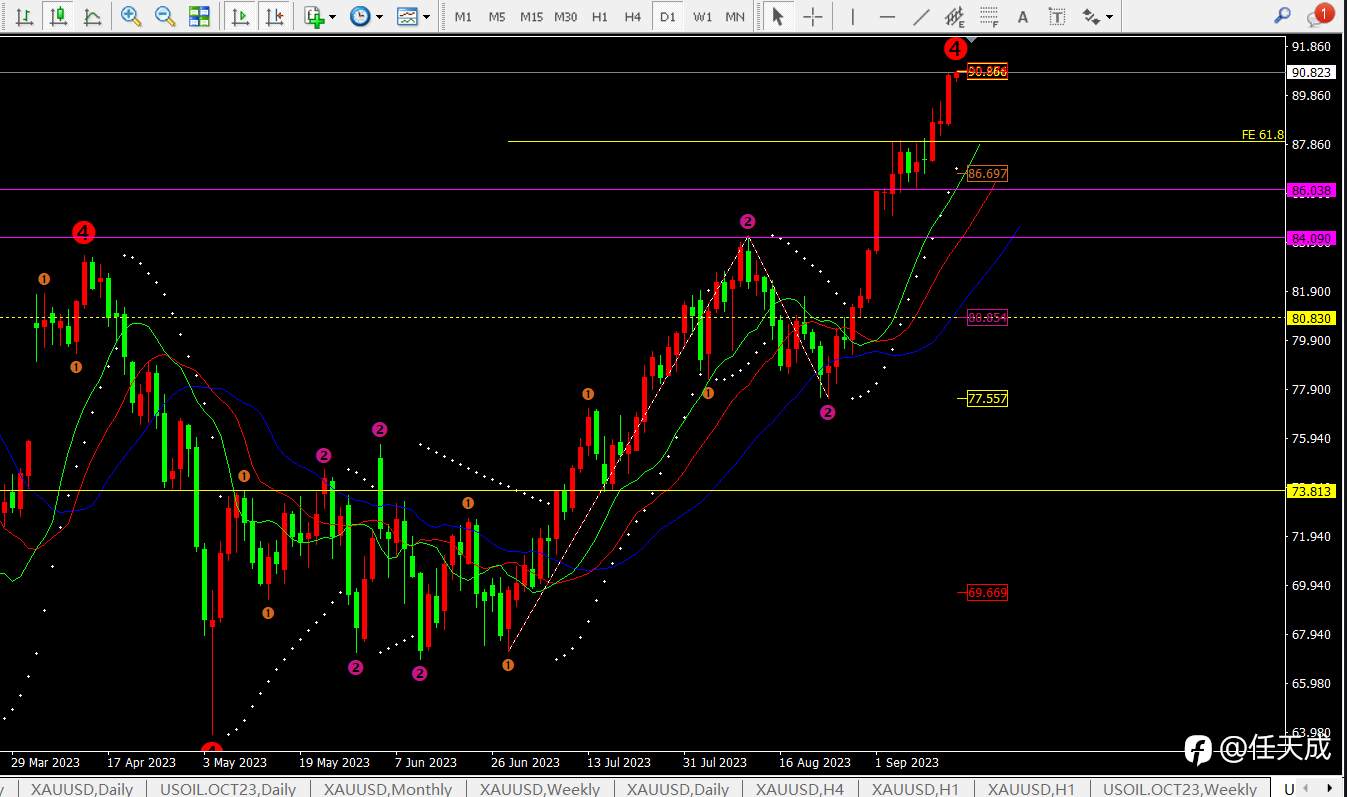
Task: Select red wave marker 4 near April high
Action: click(83, 233)
